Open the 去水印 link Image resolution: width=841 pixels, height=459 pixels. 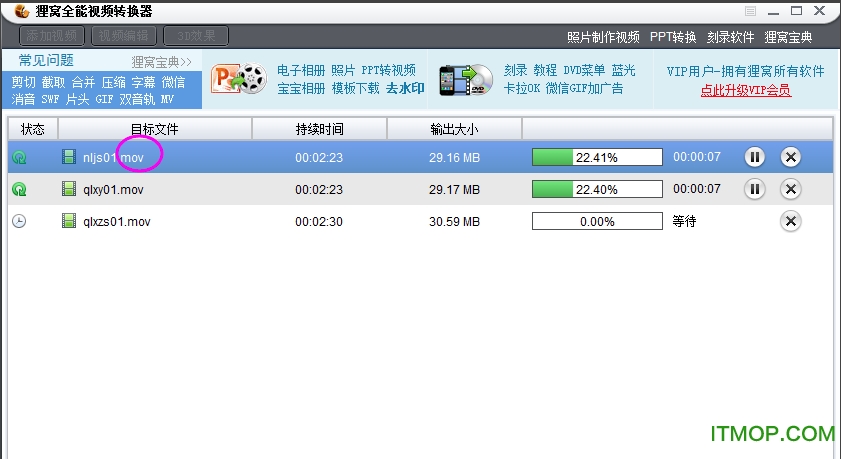[x=405, y=88]
